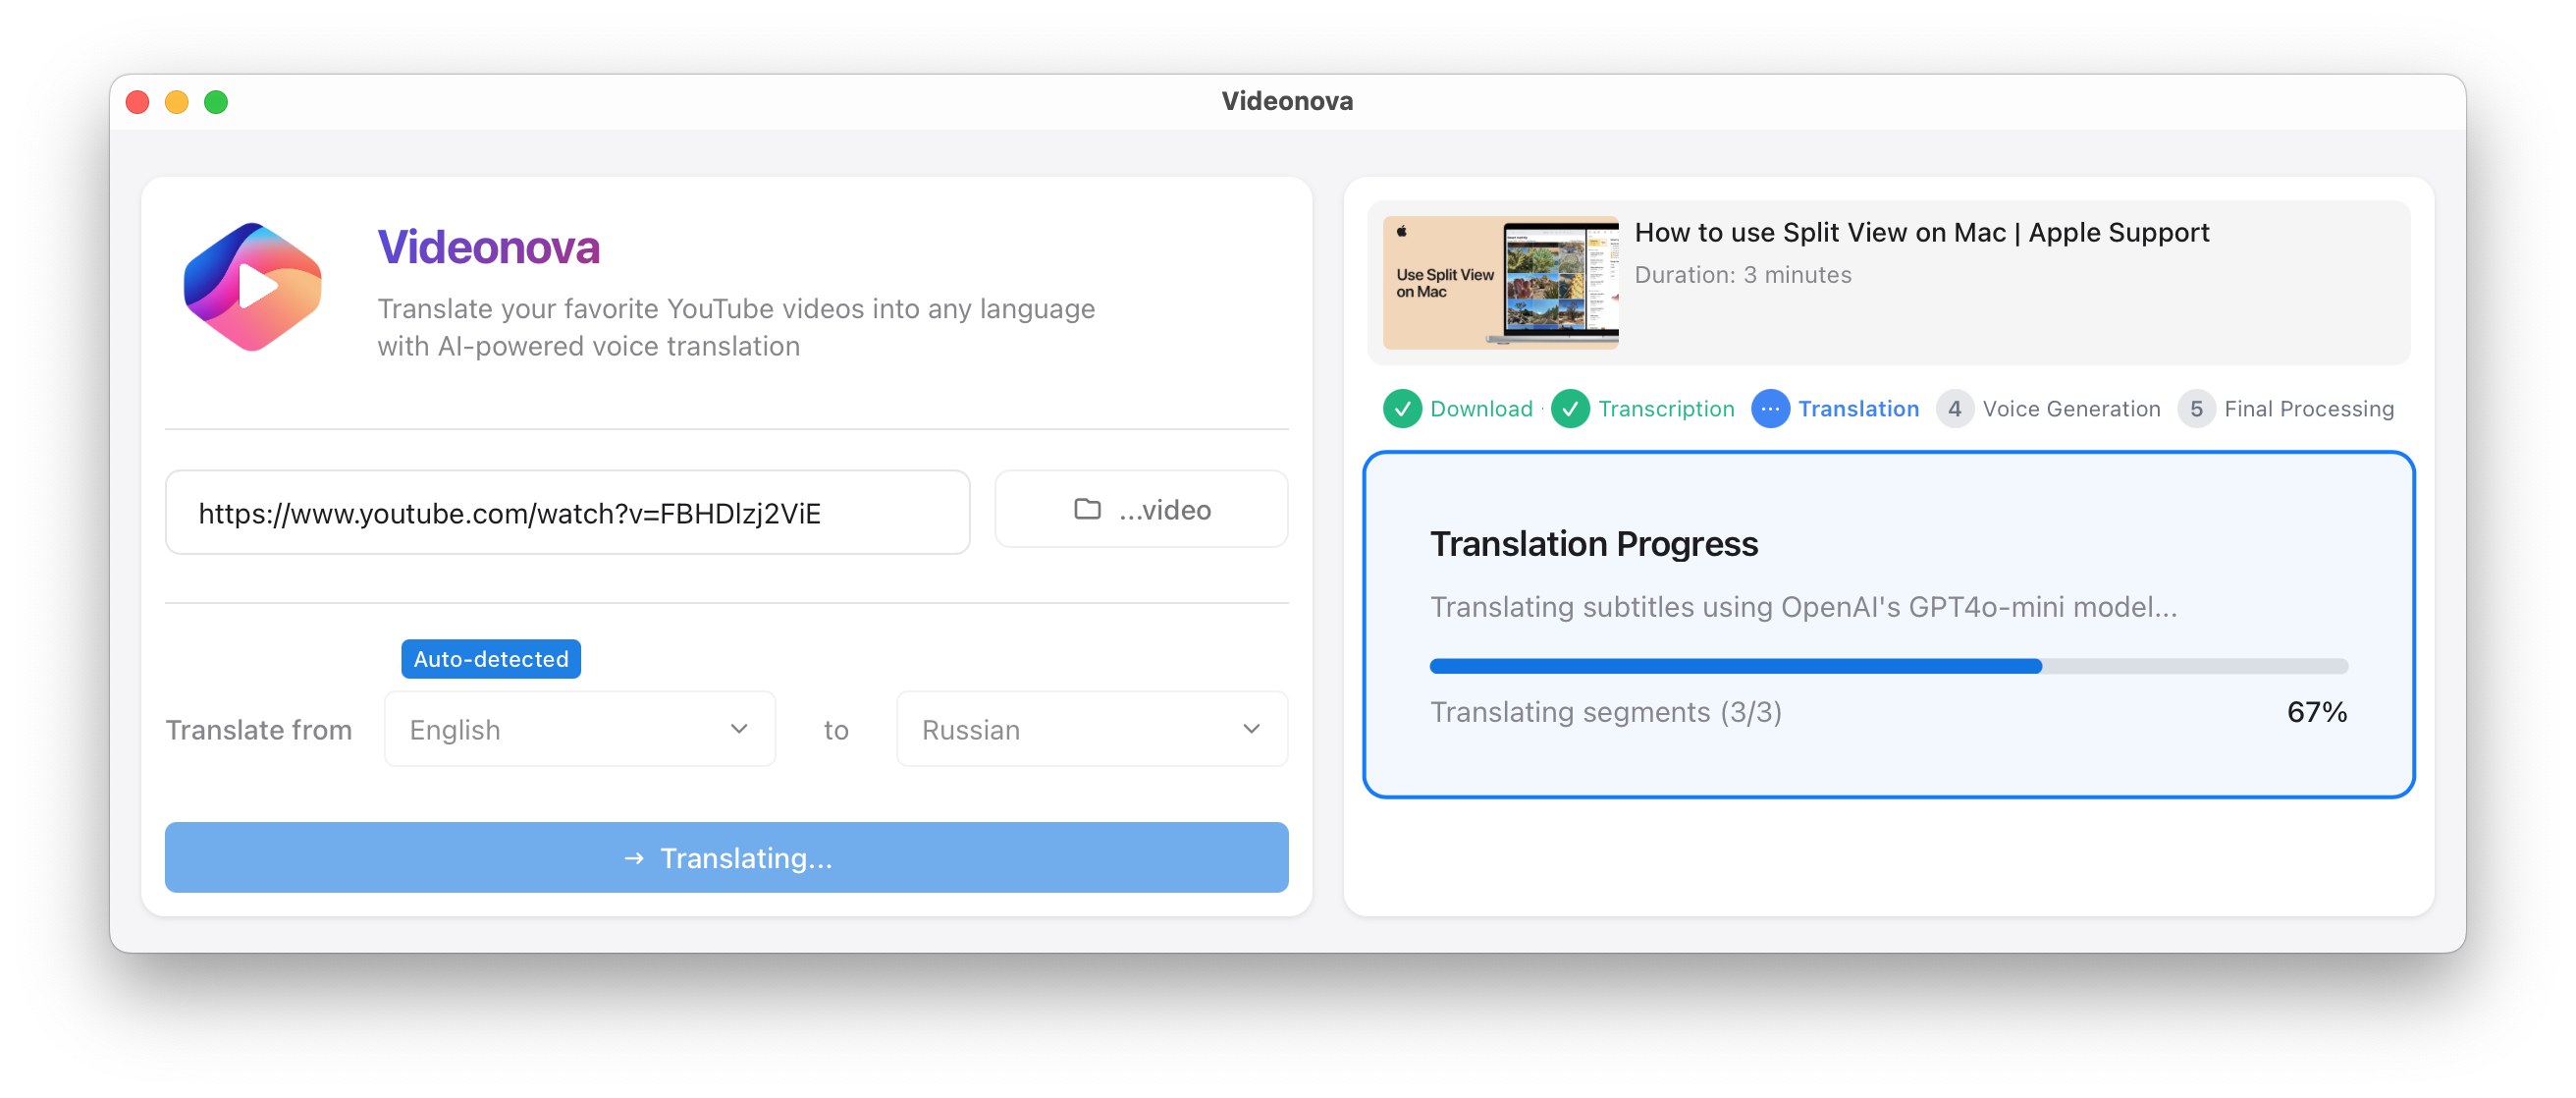The width and height of the screenshot is (2576, 1098).
Task: Click the YouTube URL input field
Action: click(x=571, y=510)
